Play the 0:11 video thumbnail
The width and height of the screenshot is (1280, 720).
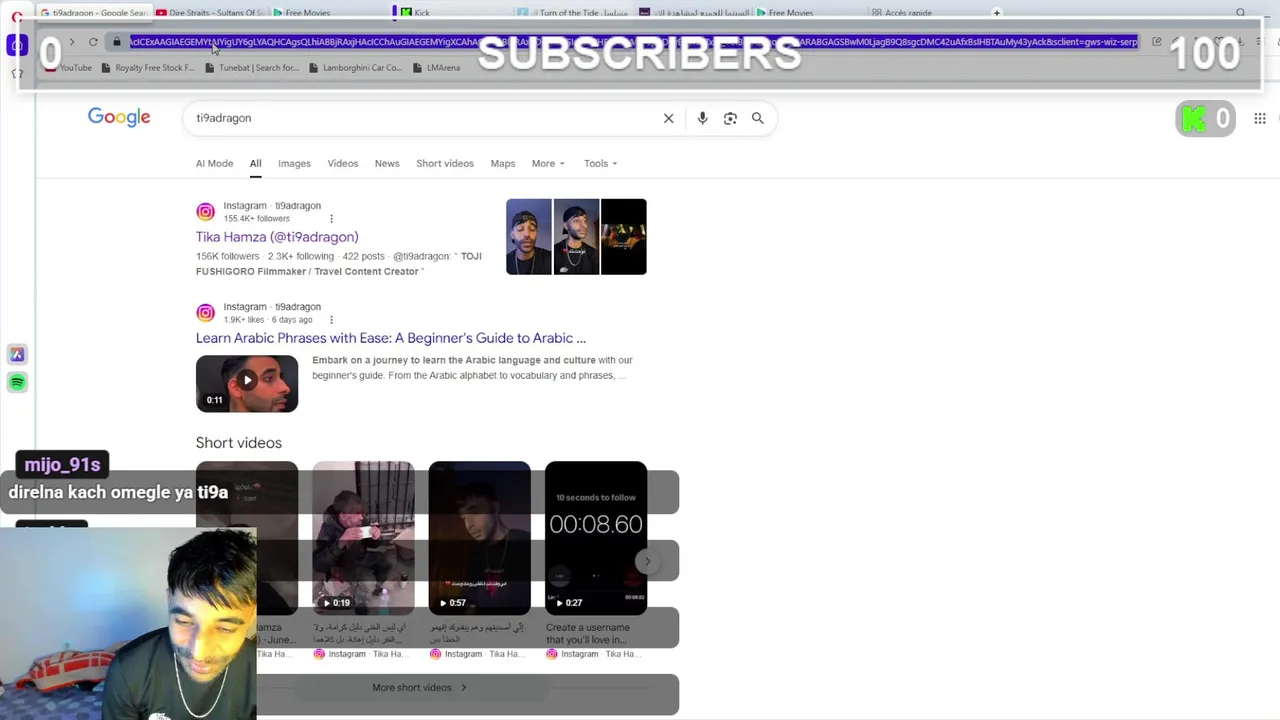pyautogui.click(x=247, y=383)
